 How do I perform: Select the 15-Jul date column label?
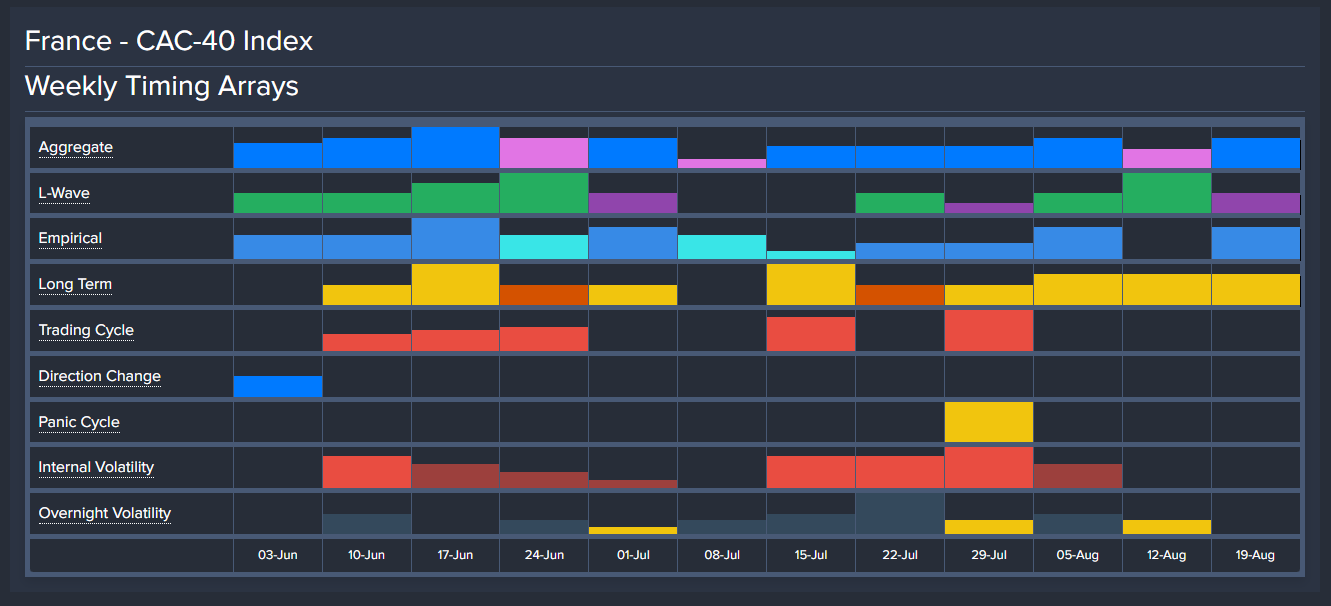click(811, 555)
